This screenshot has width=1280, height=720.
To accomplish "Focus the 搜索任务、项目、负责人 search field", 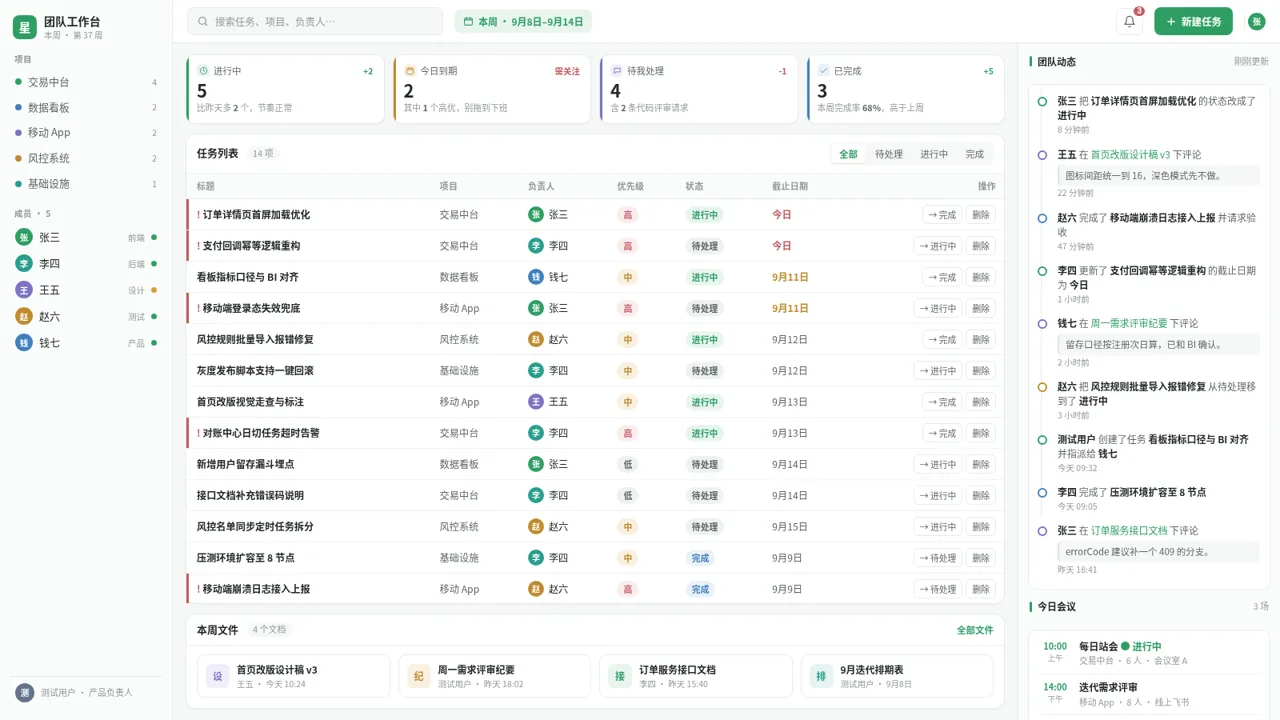I will (315, 21).
